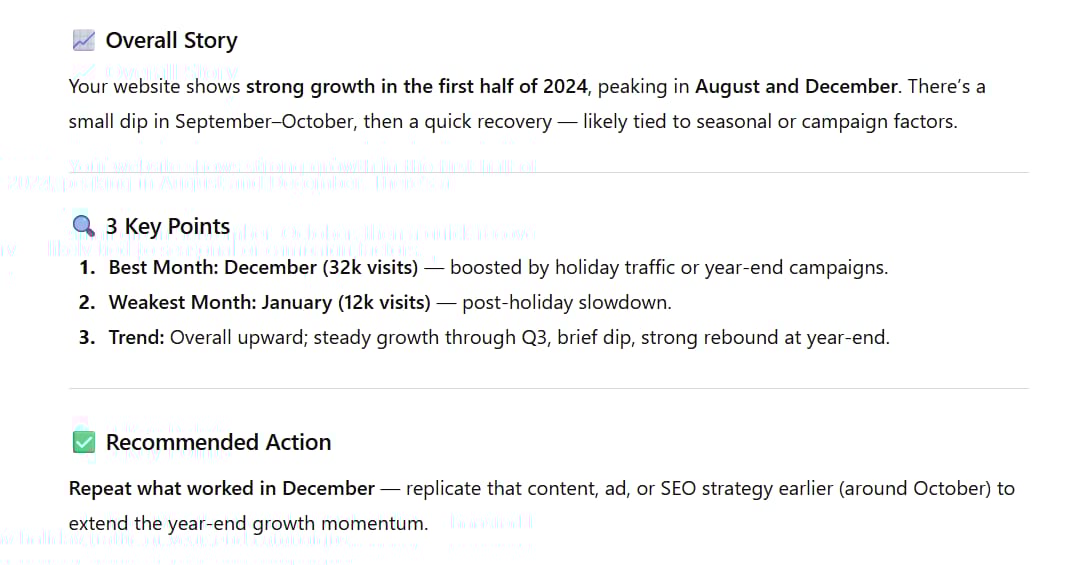The height and width of the screenshot is (565, 1066).
Task: Click the list number 2 marker
Action: [87, 302]
